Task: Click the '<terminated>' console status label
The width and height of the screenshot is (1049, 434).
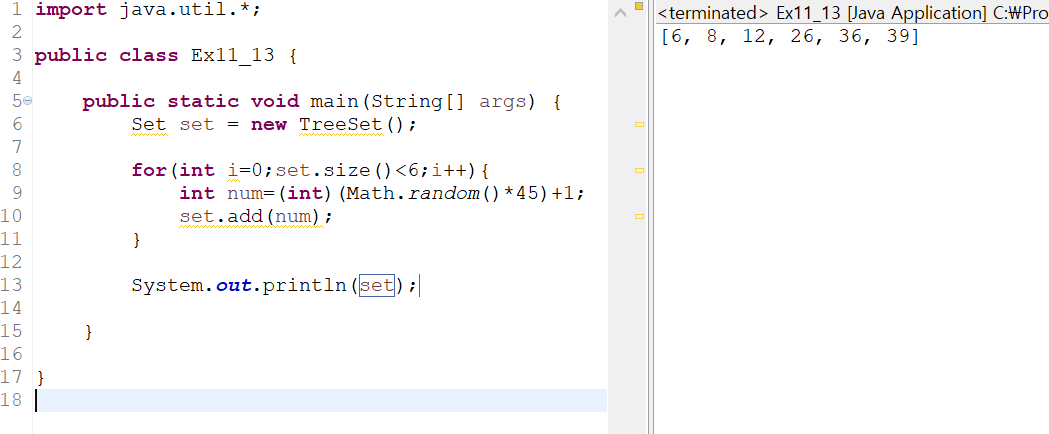Action: (713, 13)
